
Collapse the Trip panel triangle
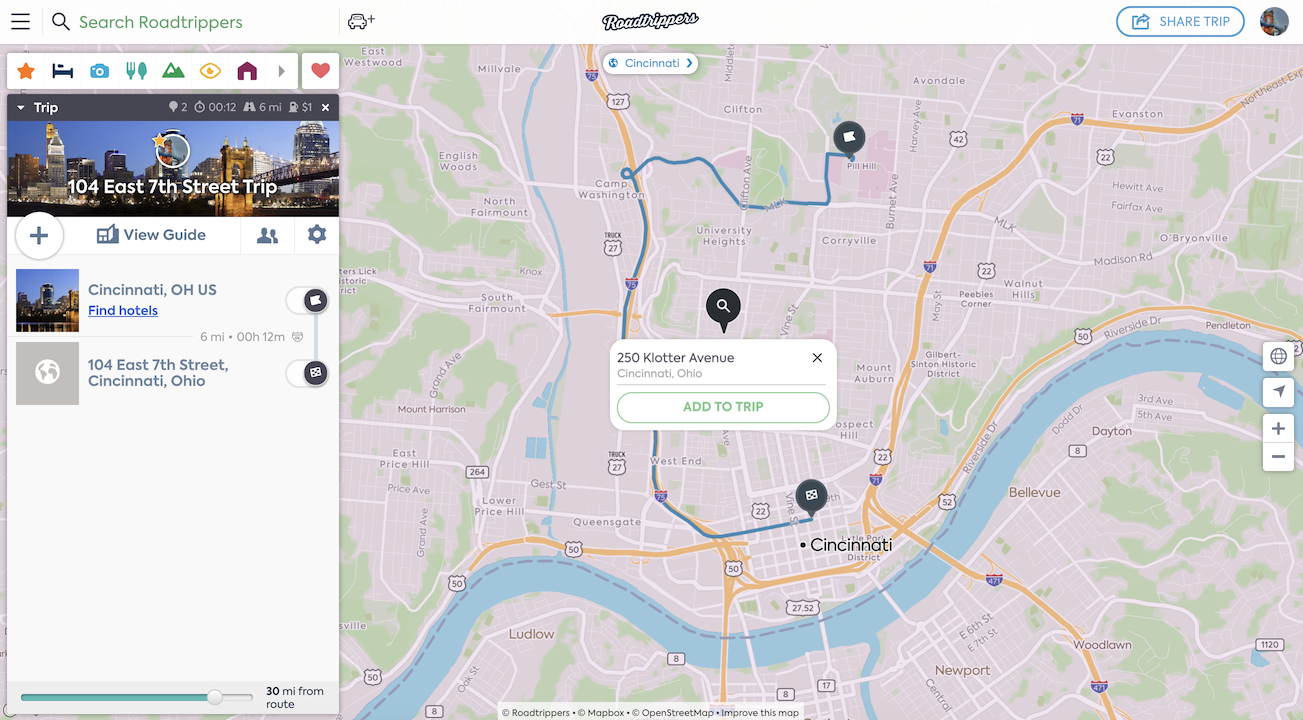pyautogui.click(x=21, y=107)
